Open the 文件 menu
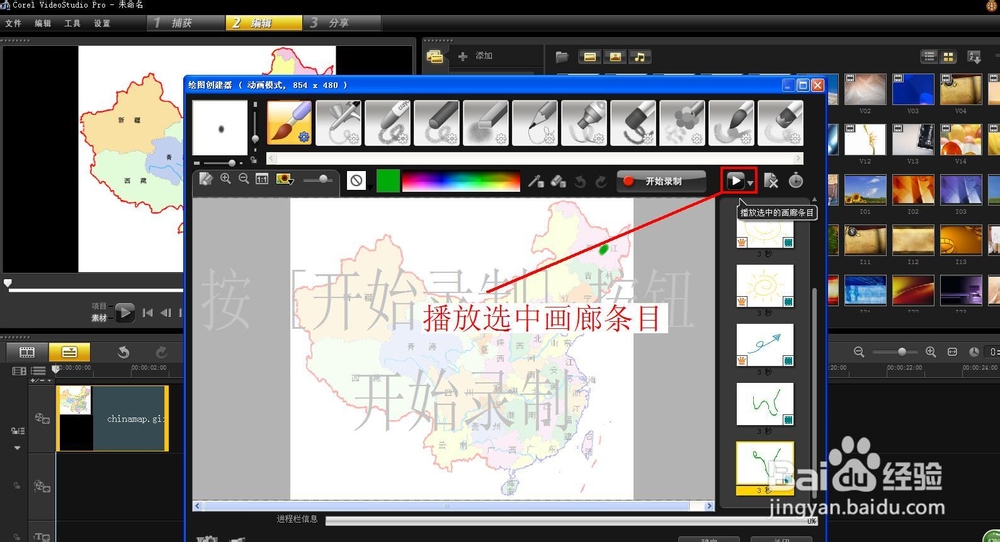 pyautogui.click(x=13, y=23)
